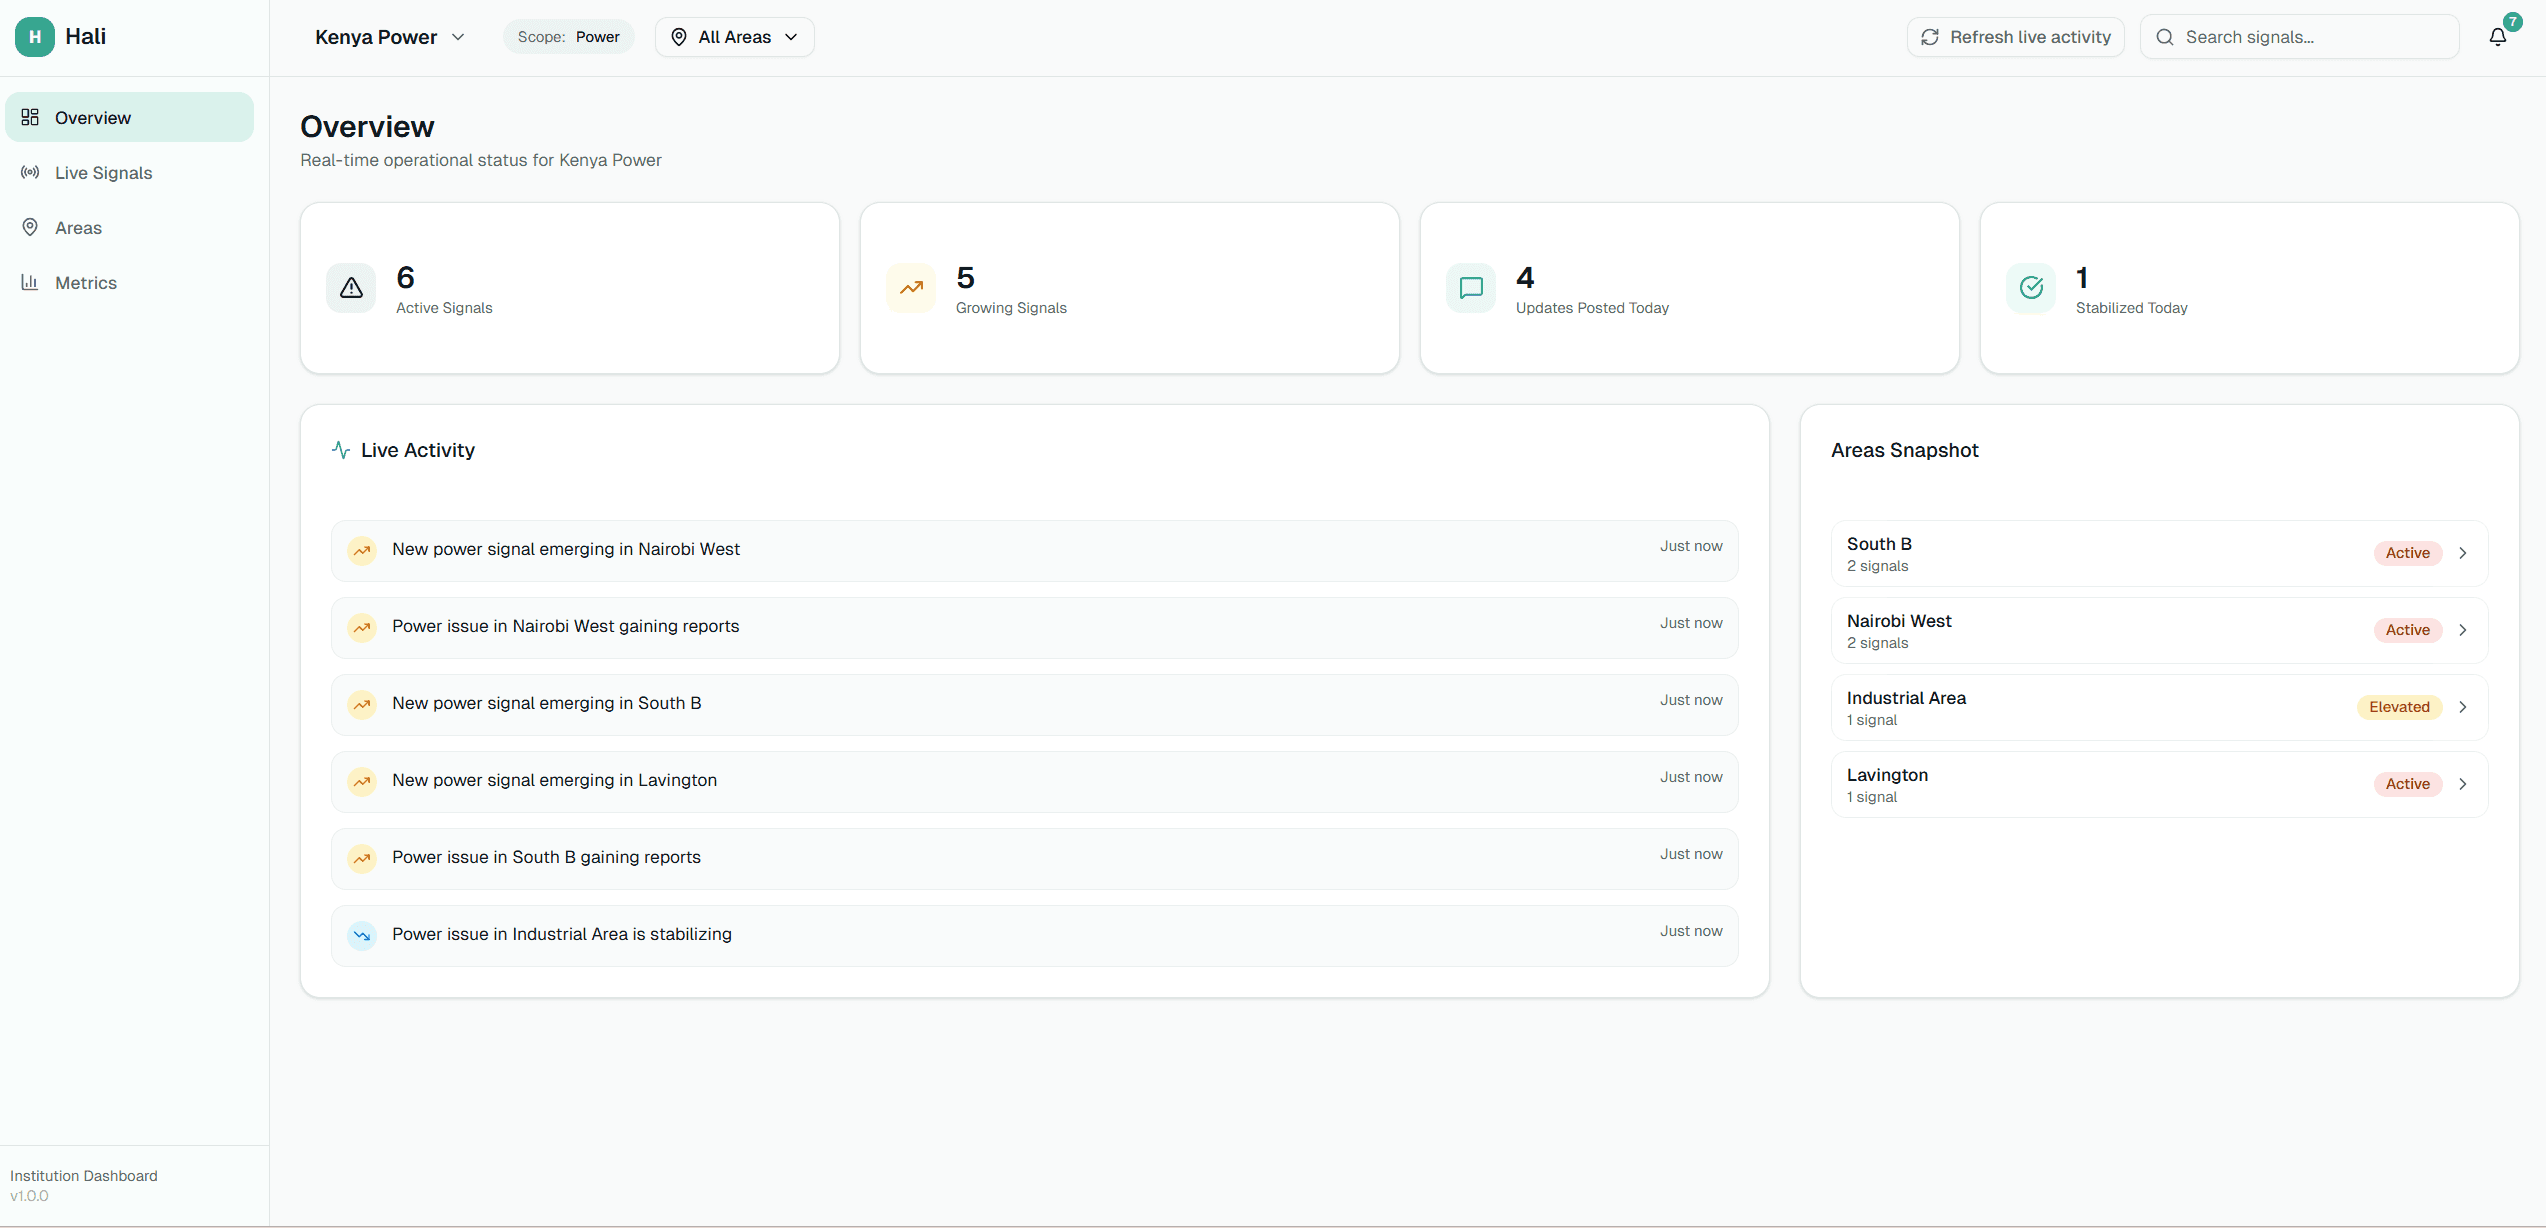Expand the All Areas filter dropdown

coord(735,37)
